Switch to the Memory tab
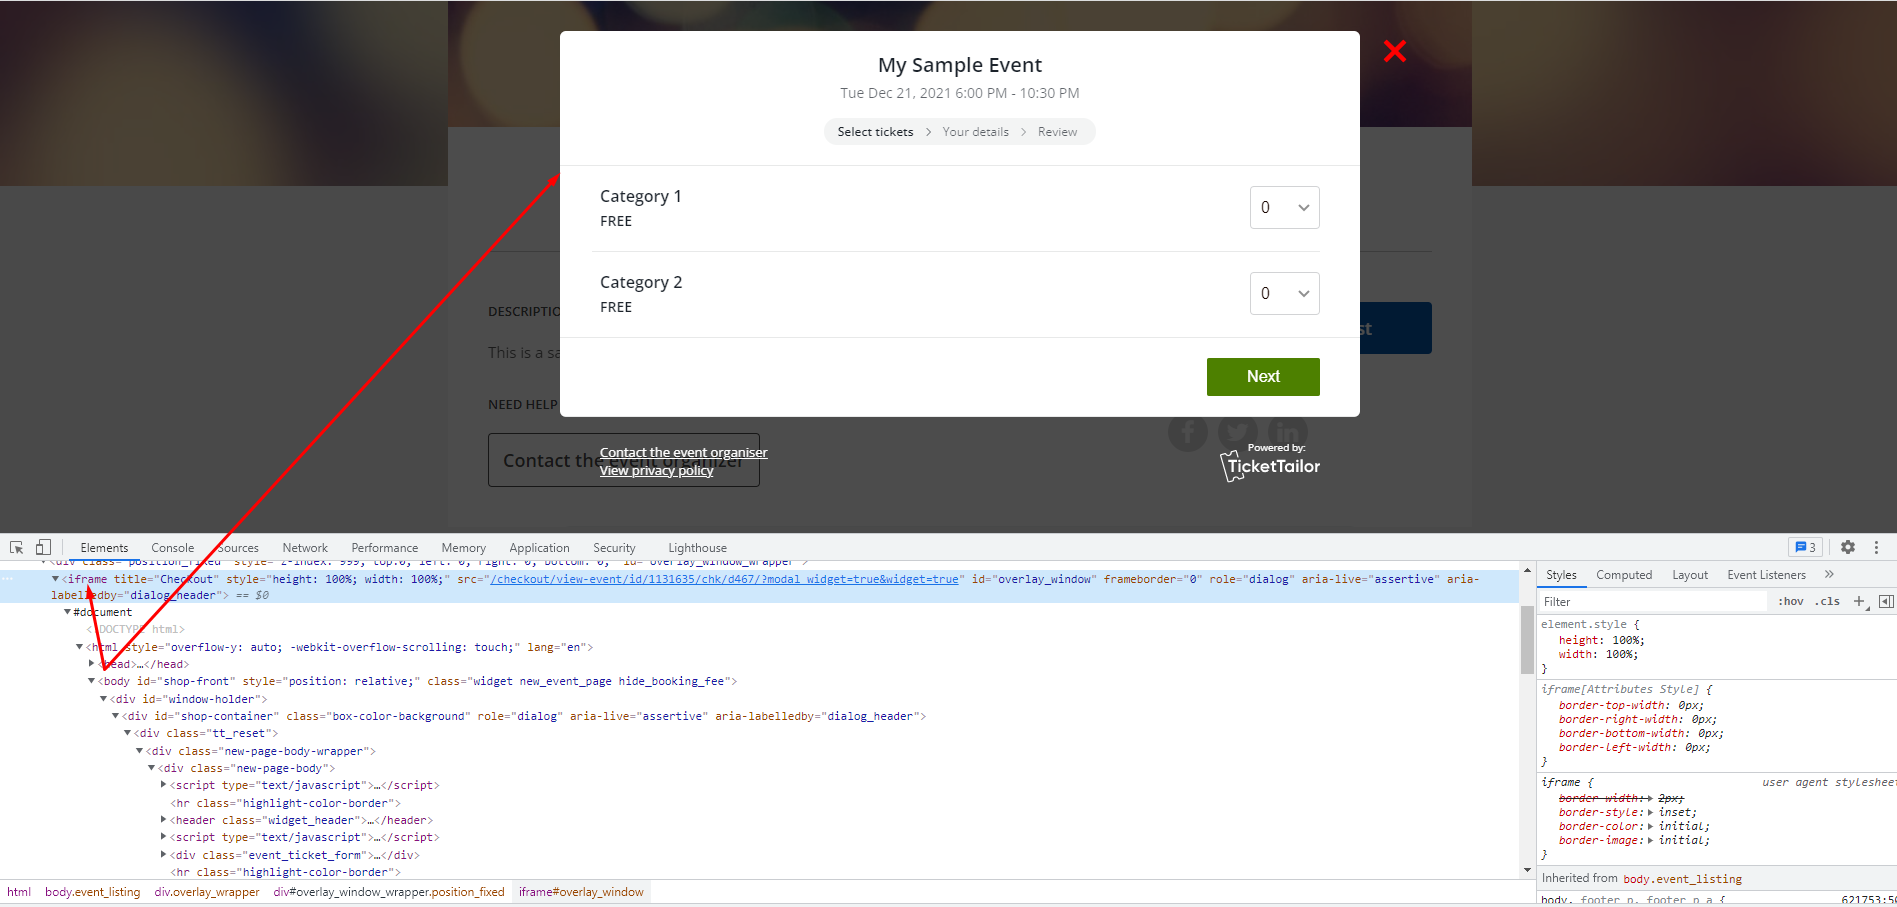This screenshot has height=907, width=1897. point(463,548)
